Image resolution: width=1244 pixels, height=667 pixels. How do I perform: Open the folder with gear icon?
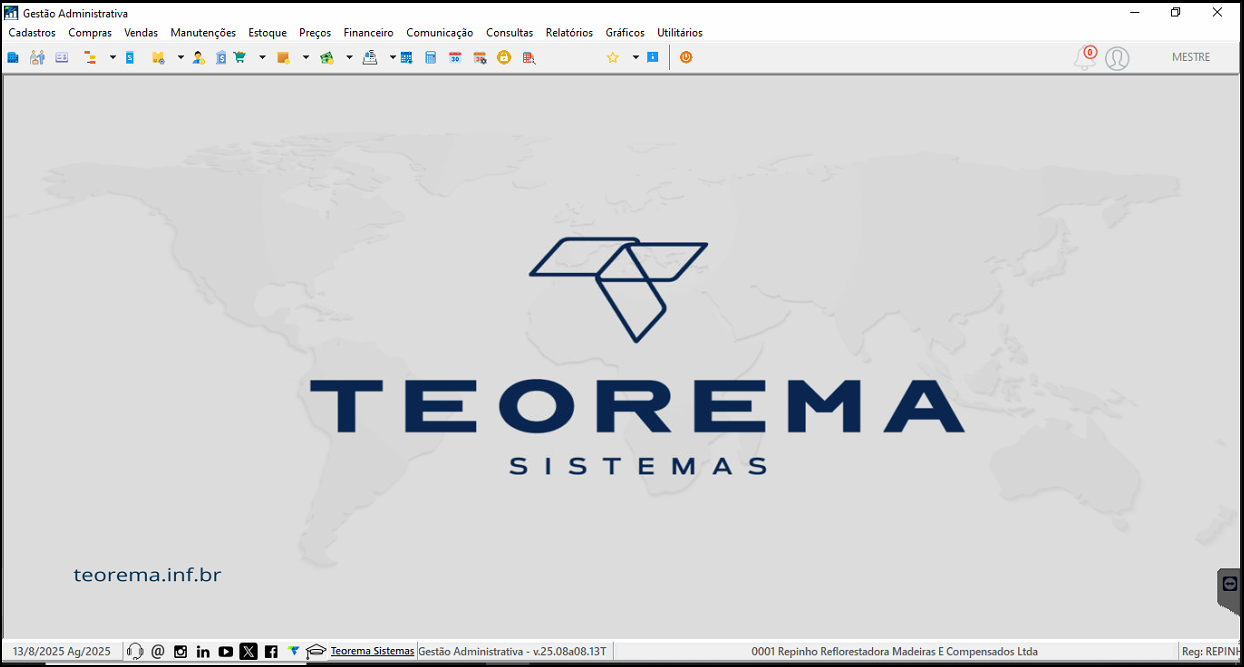[x=158, y=58]
